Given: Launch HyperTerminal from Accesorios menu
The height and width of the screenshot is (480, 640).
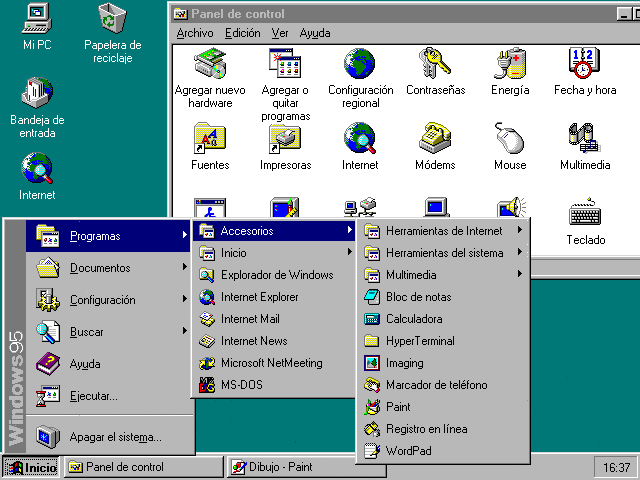Looking at the screenshot, I should [x=443, y=341].
